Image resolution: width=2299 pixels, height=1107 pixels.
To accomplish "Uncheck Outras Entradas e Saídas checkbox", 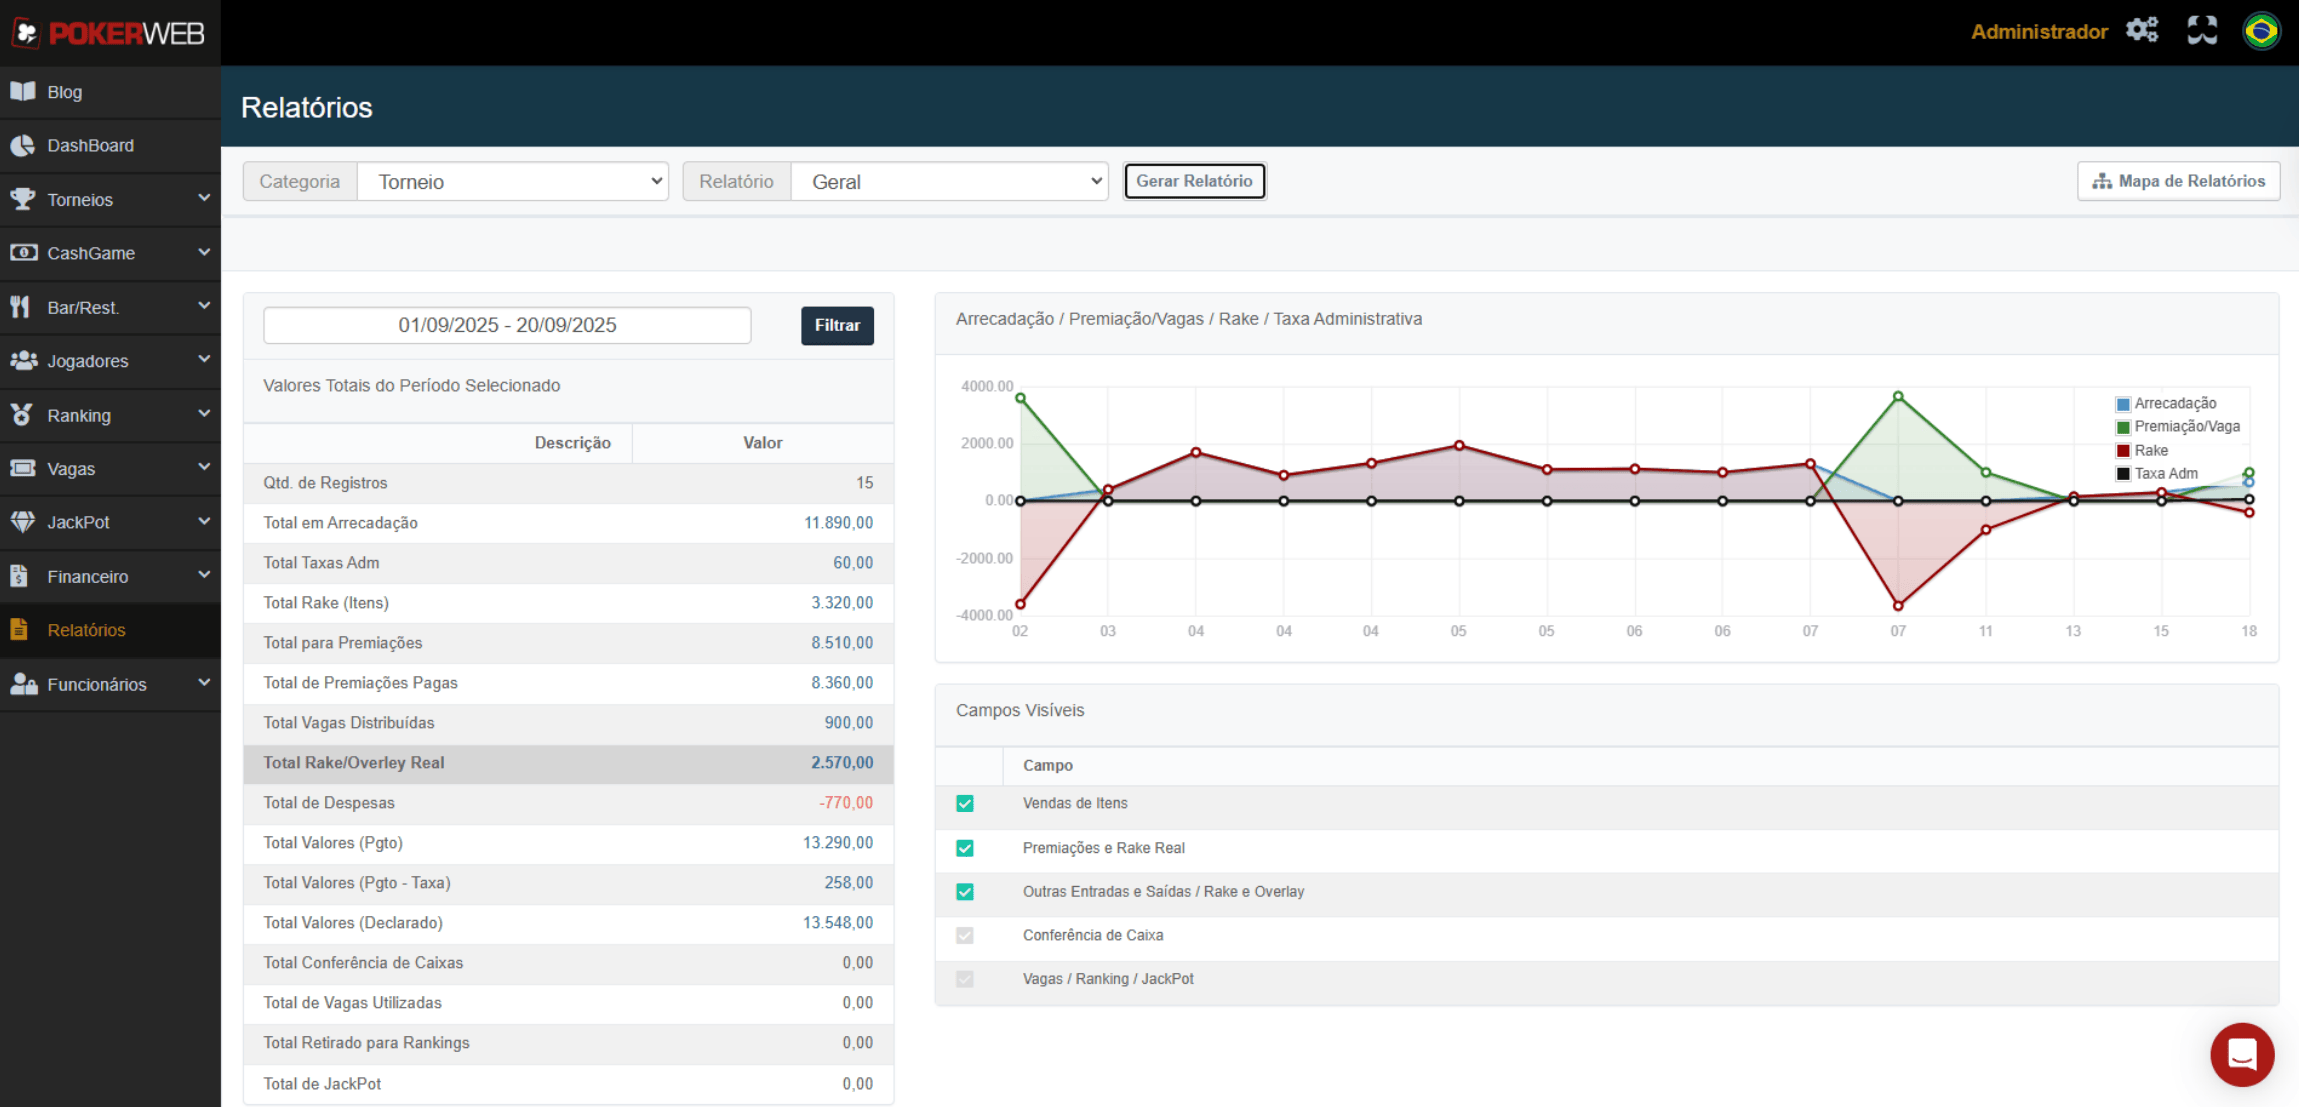I will (965, 892).
